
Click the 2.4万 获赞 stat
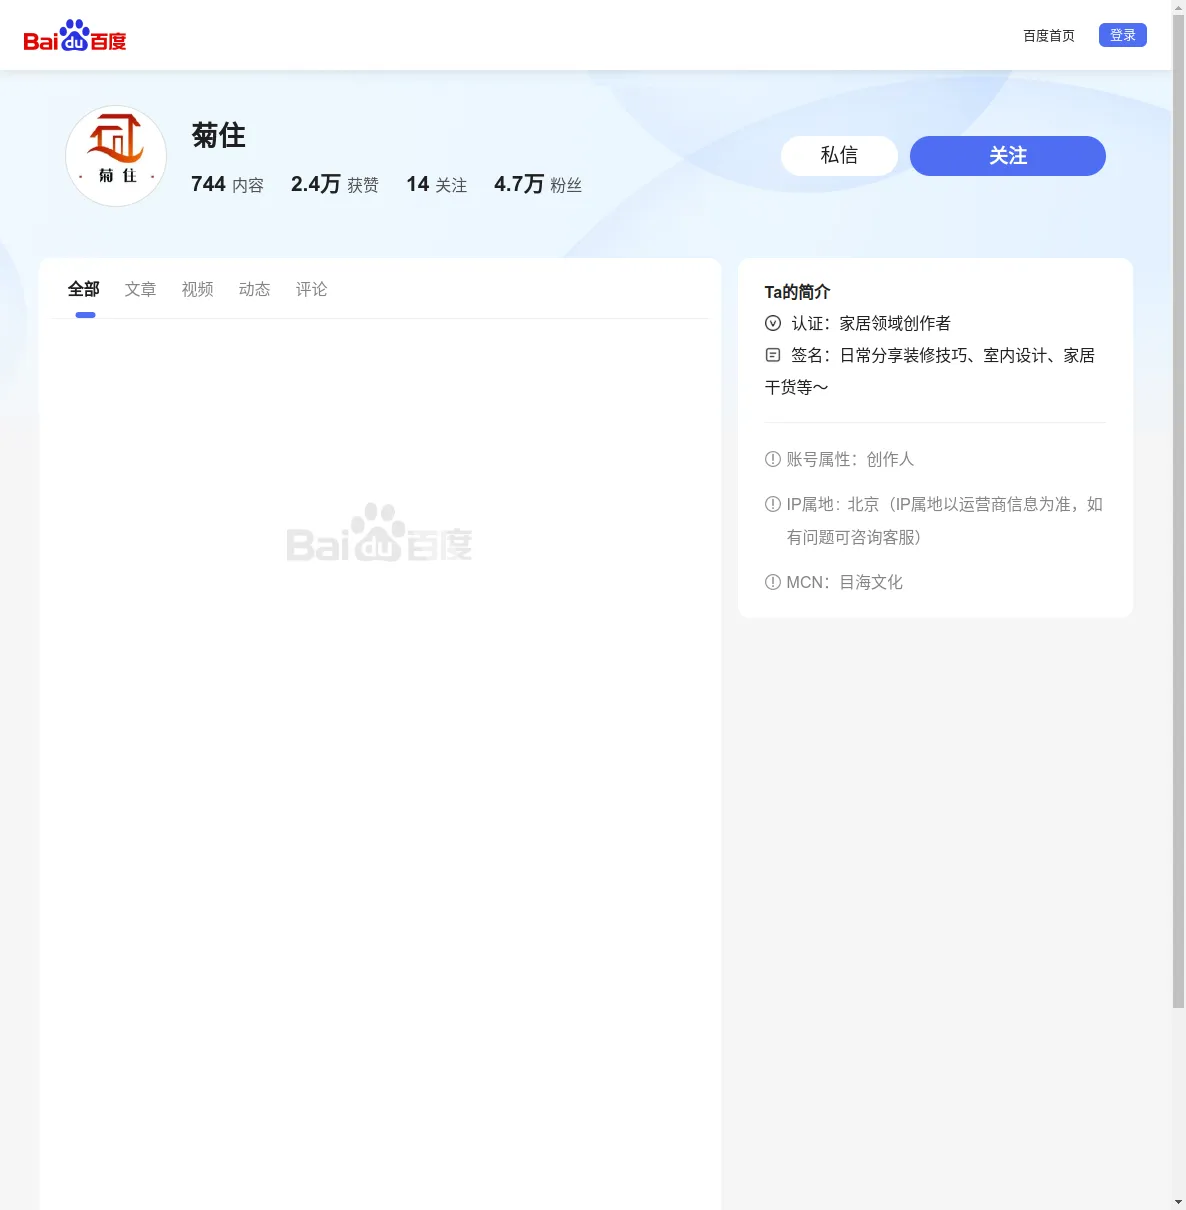335,184
